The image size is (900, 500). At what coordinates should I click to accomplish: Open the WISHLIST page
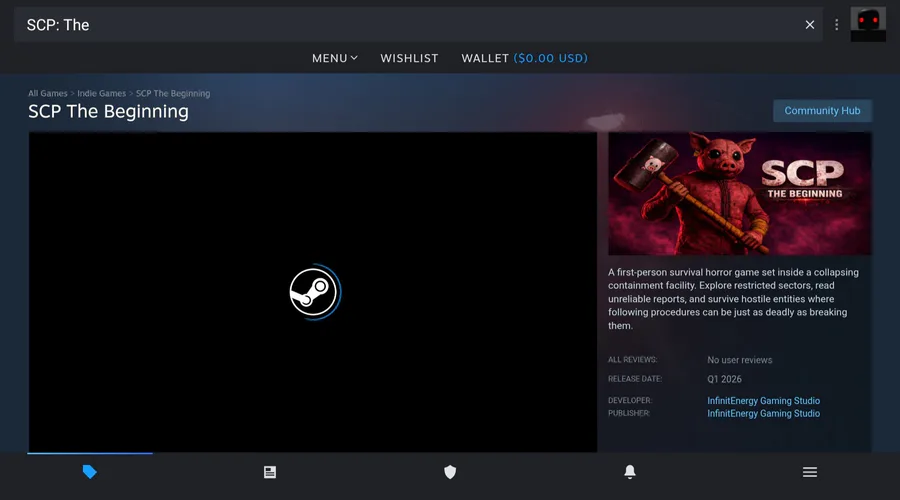pos(409,58)
